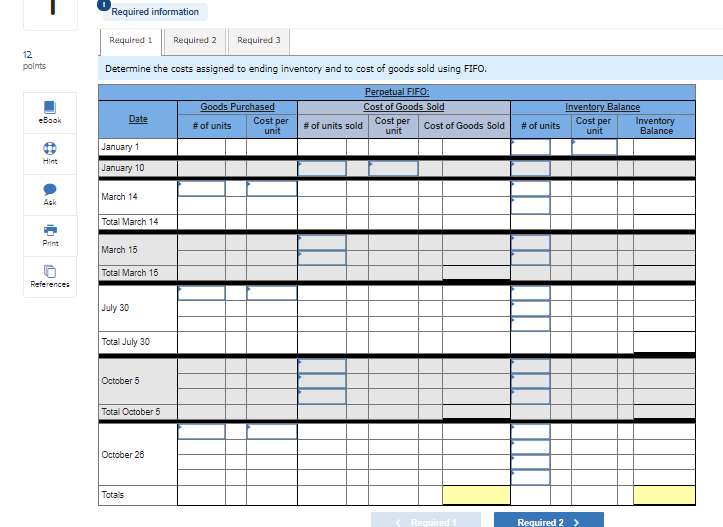Click the yellow Totals inventory balance cell

[x=664, y=495]
